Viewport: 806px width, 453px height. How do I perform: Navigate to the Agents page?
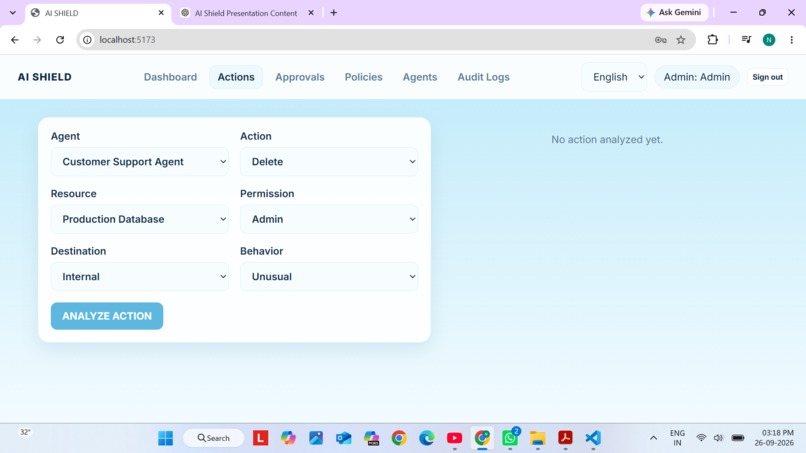click(420, 77)
